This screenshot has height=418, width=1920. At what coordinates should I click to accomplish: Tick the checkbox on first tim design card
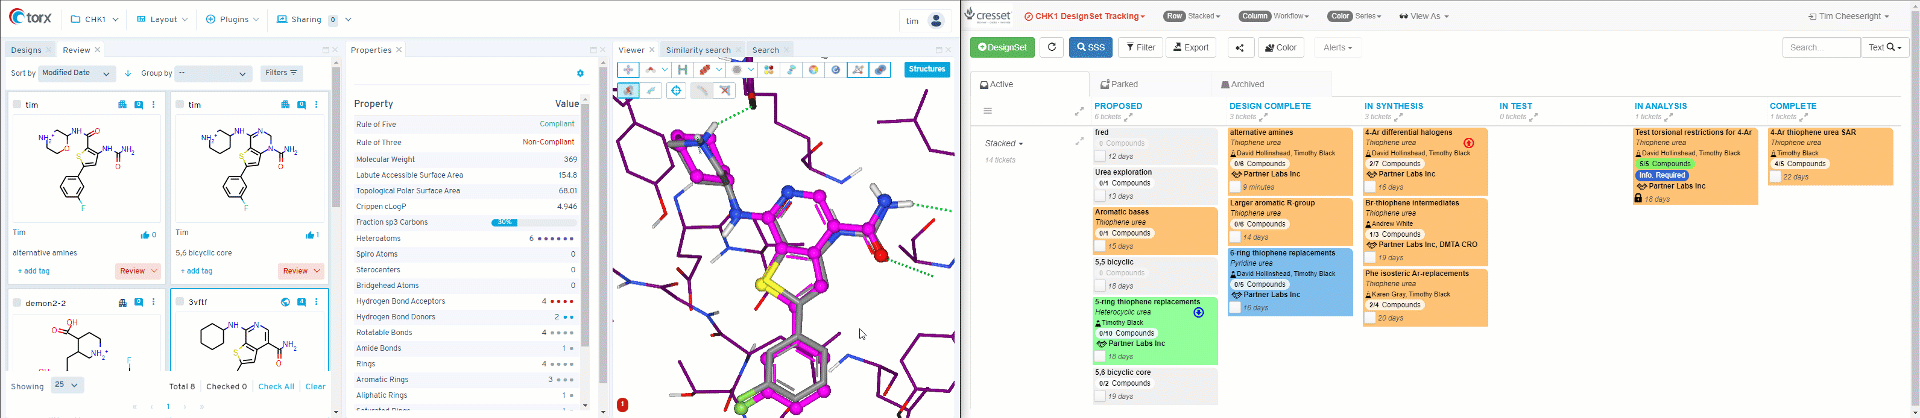pos(17,104)
